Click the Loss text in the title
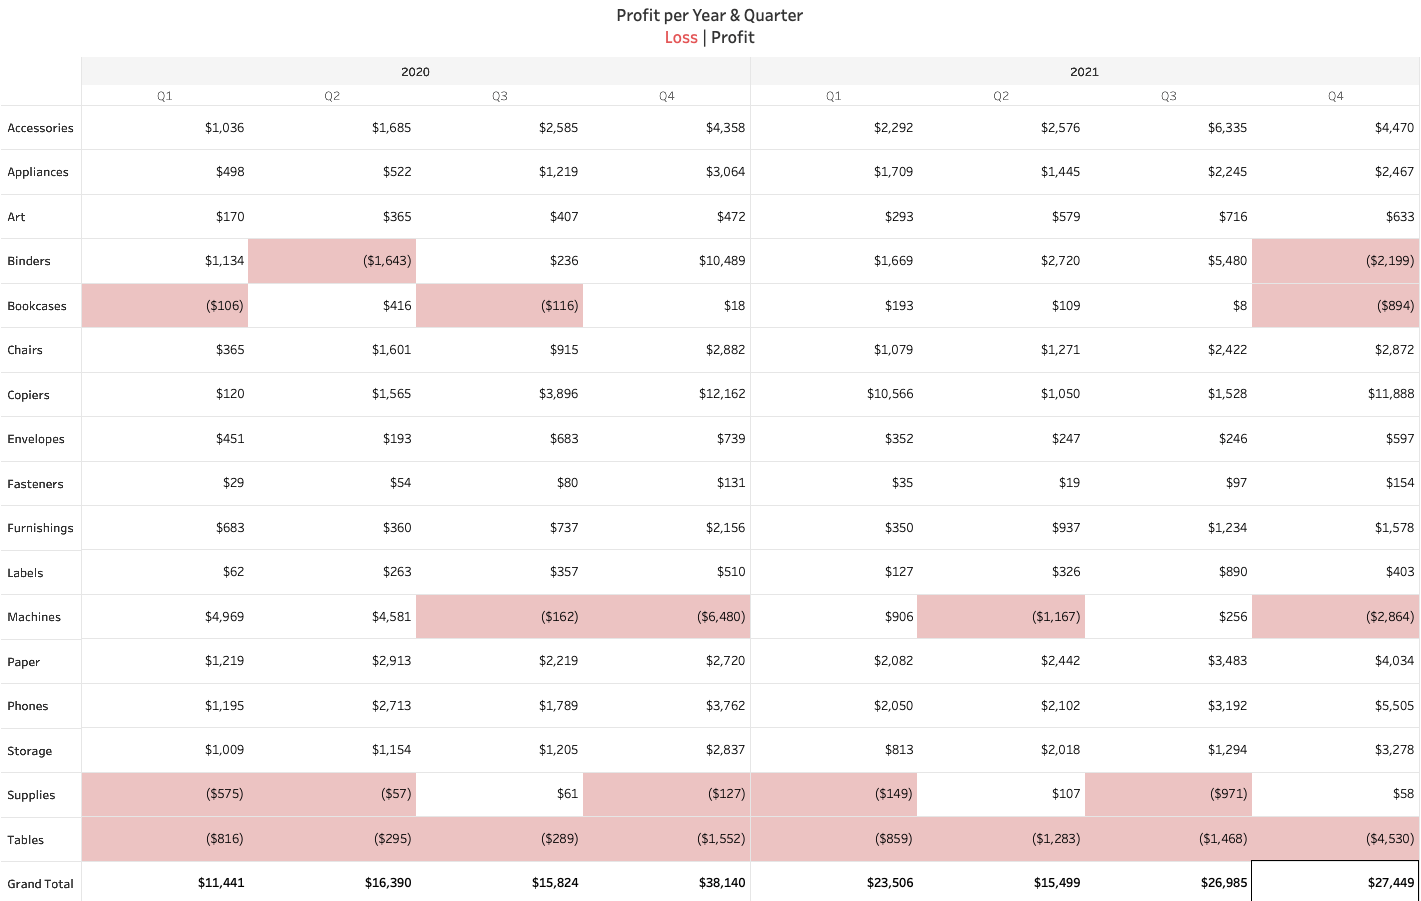This screenshot has height=901, width=1421. pos(681,38)
